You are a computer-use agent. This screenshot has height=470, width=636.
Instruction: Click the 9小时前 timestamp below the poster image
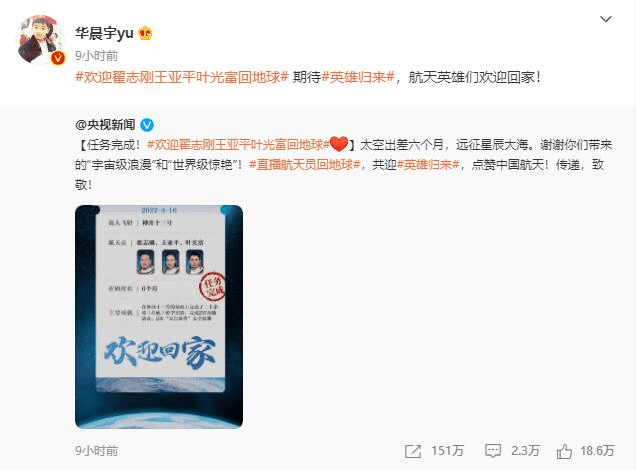(97, 451)
